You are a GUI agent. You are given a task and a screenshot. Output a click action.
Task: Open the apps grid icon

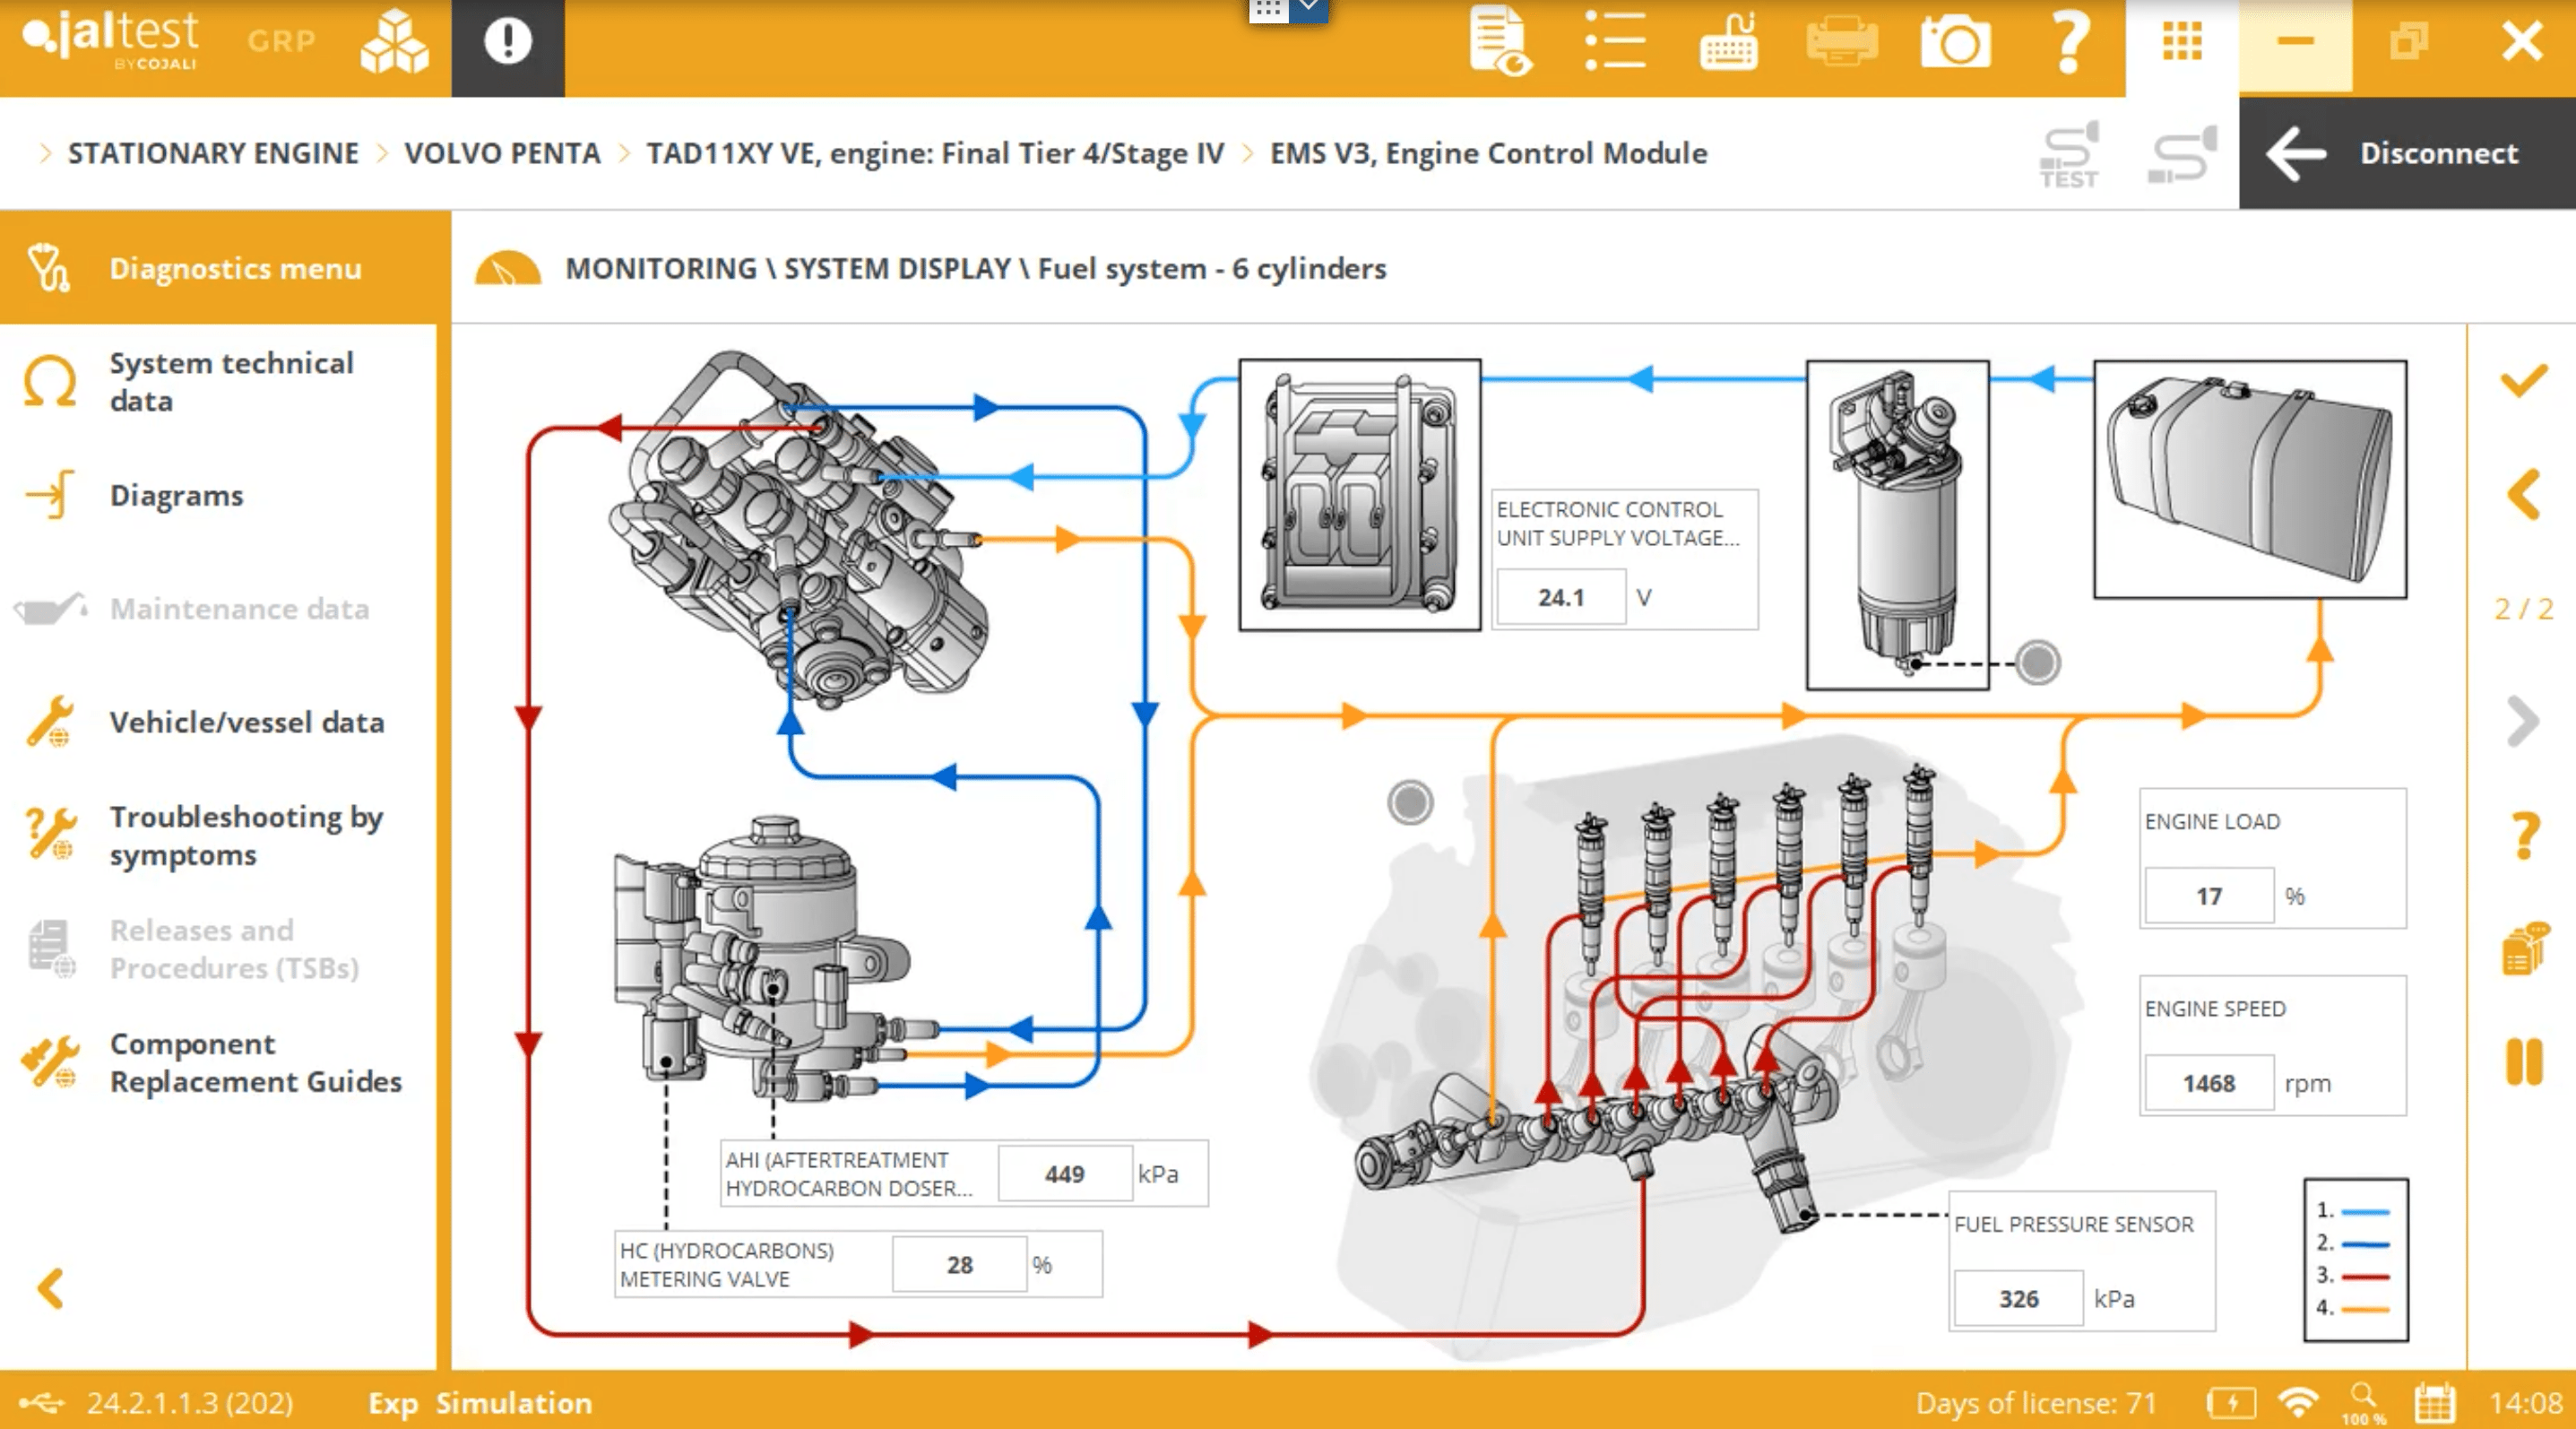point(2182,42)
